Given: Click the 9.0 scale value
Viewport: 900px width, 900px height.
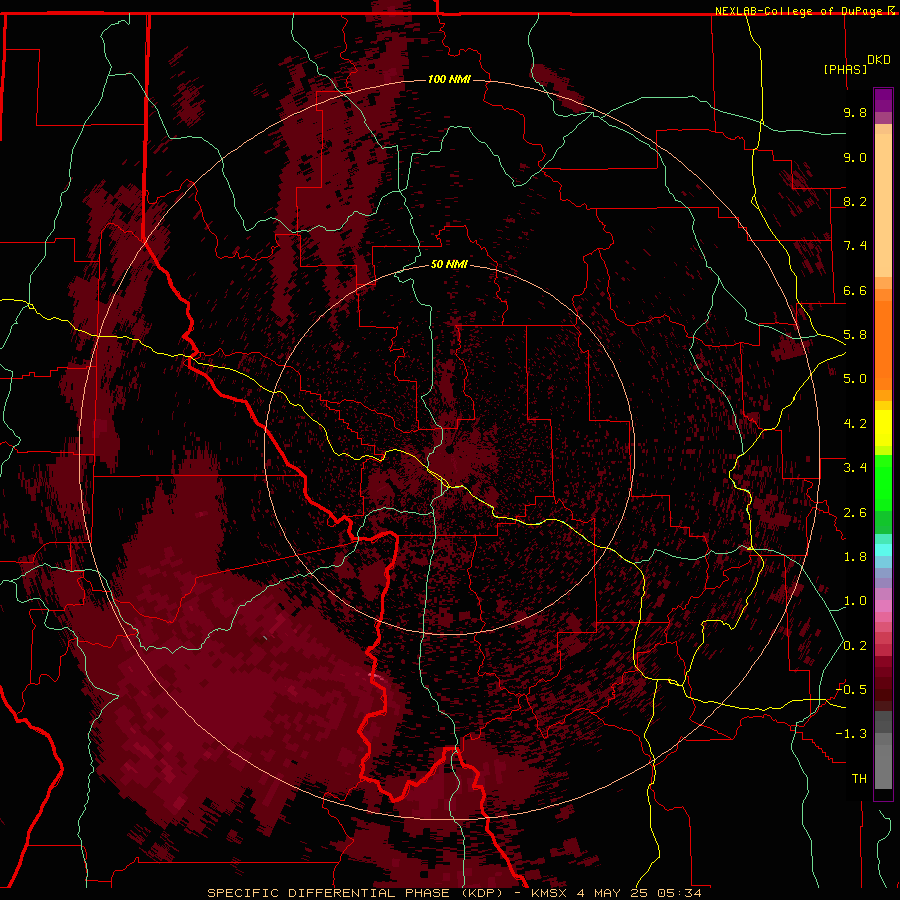Looking at the screenshot, I should pos(855,157).
